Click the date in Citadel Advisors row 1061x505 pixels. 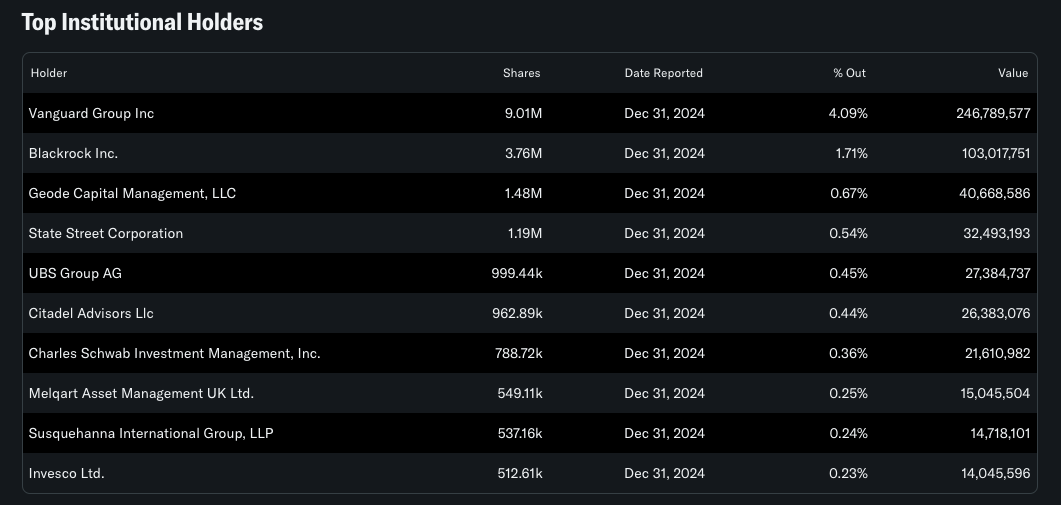[x=664, y=313]
